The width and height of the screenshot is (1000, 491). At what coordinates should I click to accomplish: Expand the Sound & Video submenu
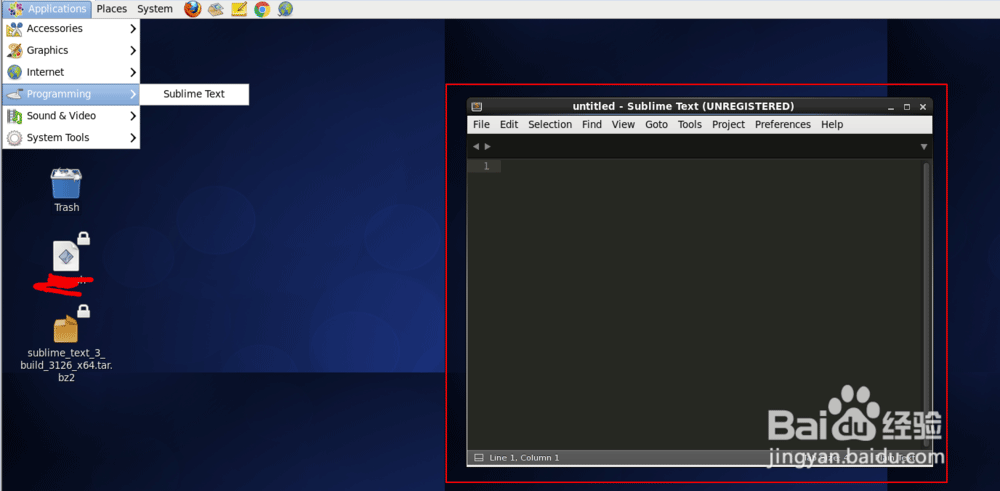tap(71, 115)
